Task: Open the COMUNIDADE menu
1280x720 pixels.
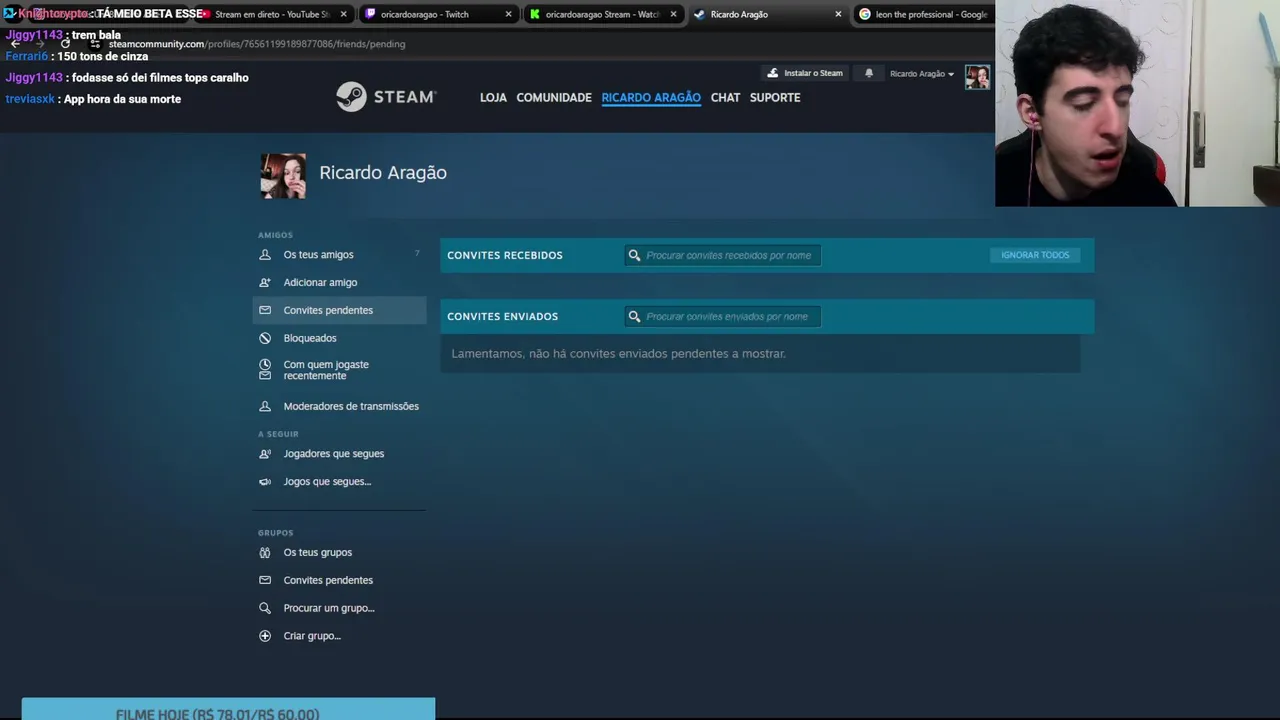Action: [x=554, y=98]
